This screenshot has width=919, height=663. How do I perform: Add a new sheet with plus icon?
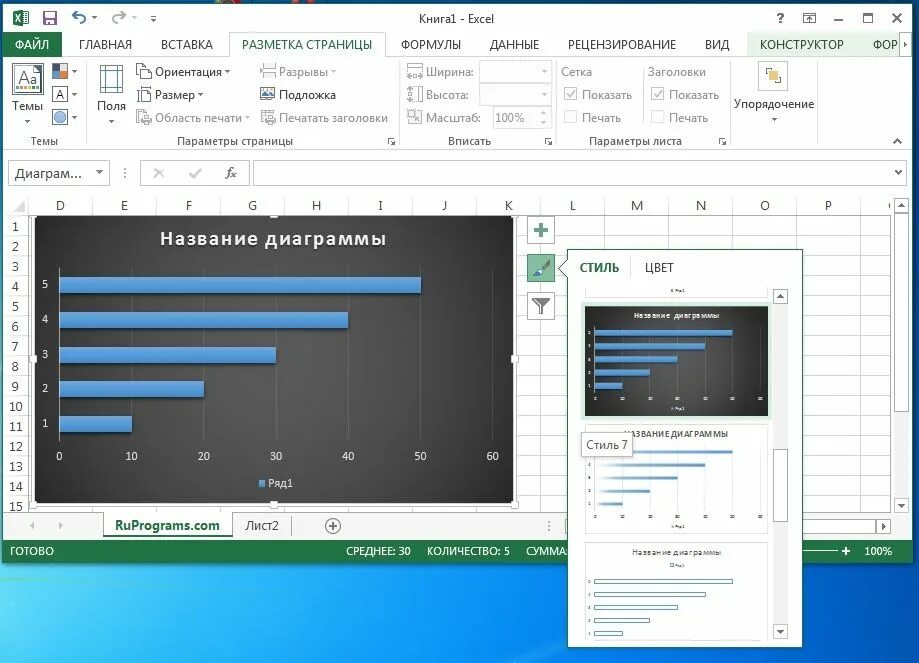tap(332, 526)
